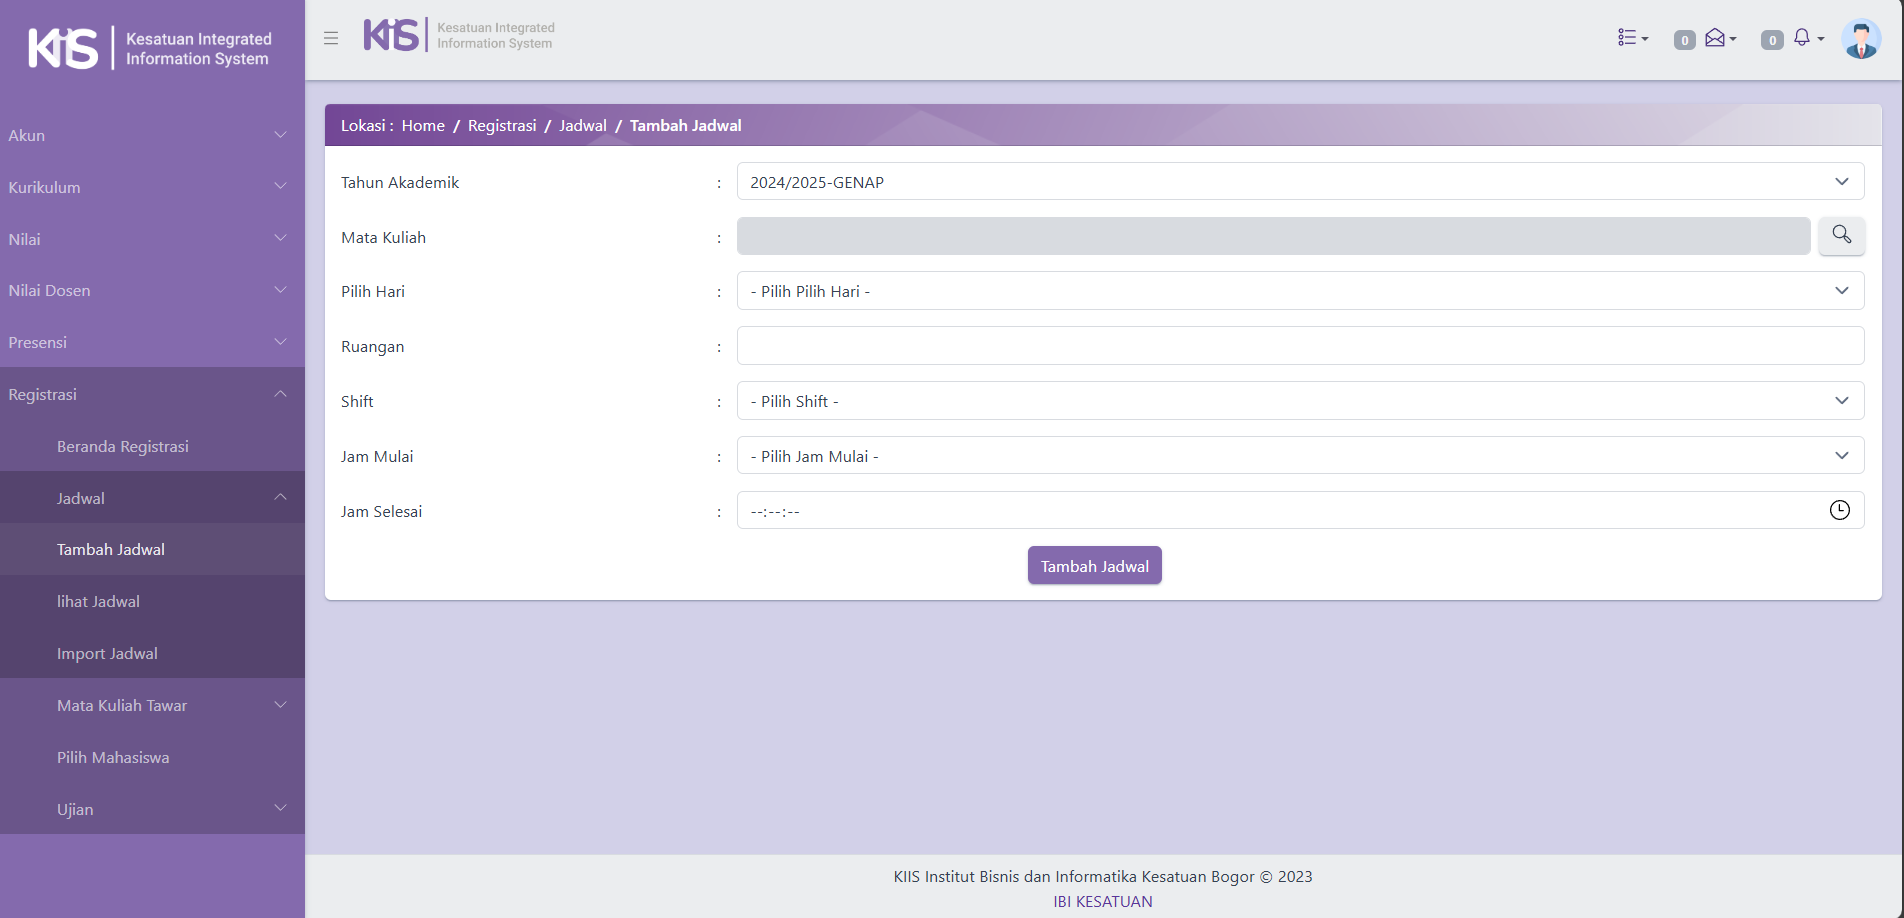
Task: Click the Ruangan input field
Action: click(1300, 346)
